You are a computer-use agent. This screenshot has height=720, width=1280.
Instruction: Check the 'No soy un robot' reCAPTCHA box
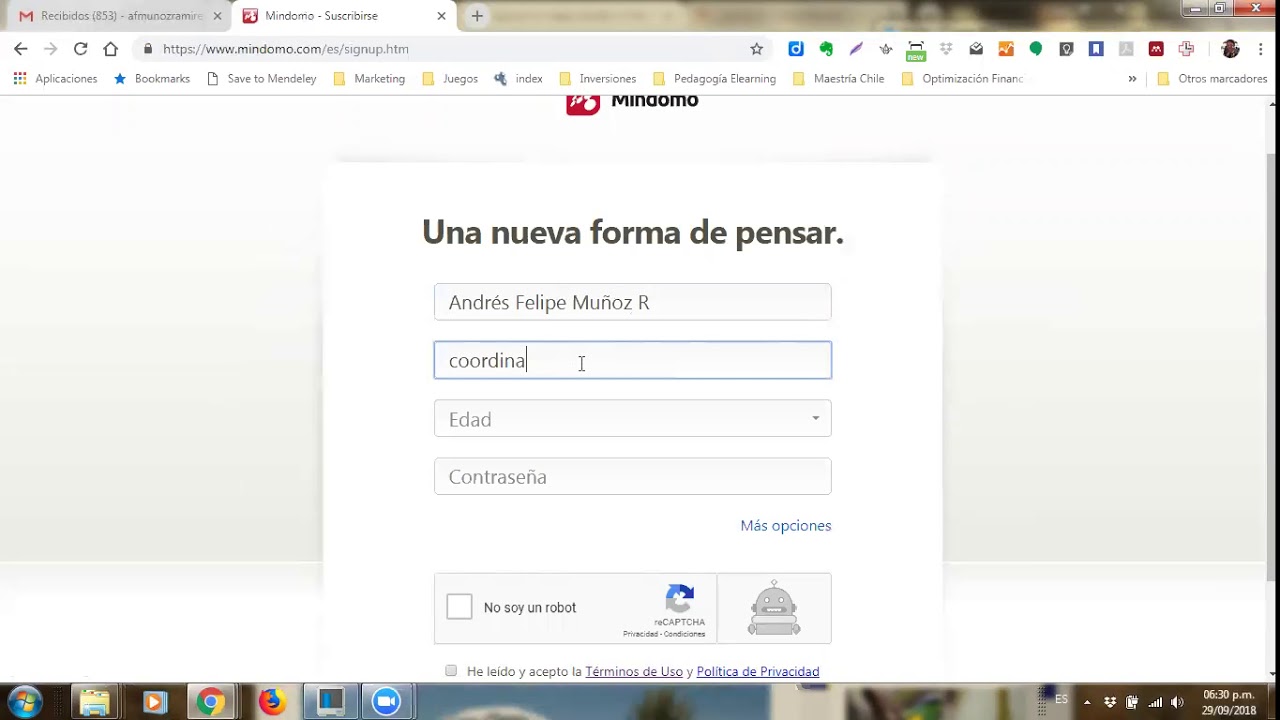pos(459,606)
